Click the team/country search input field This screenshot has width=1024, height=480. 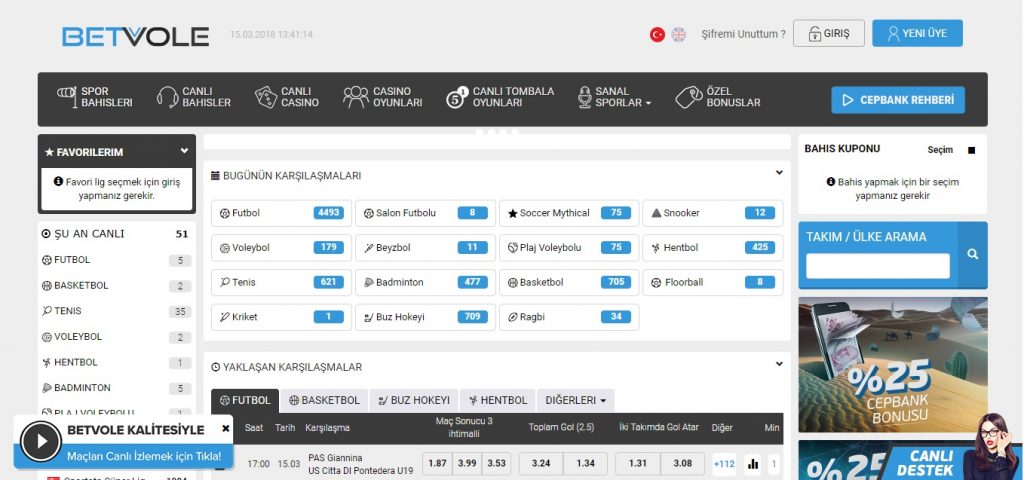[x=877, y=266]
